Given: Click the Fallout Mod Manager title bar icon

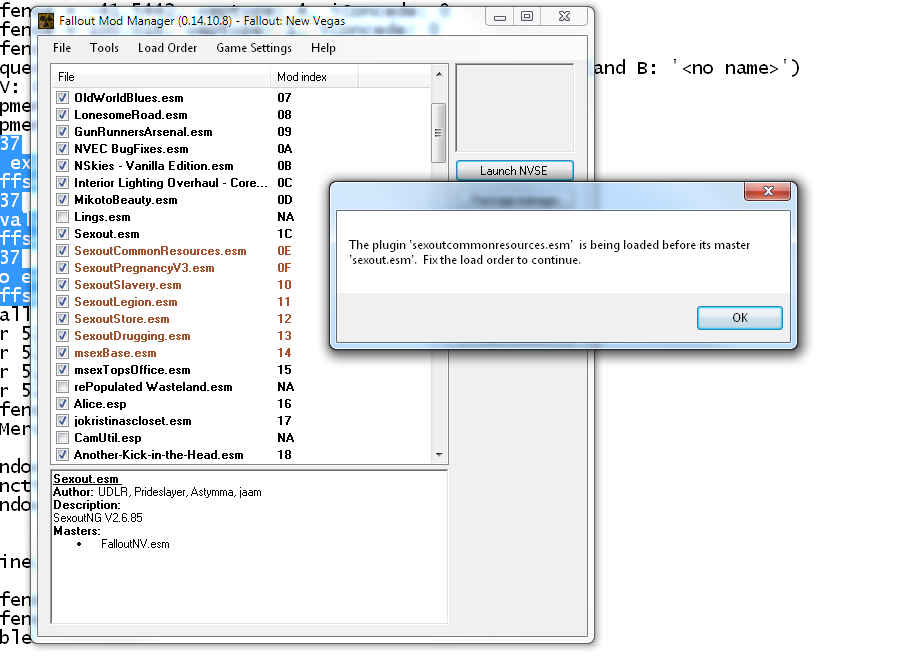Looking at the screenshot, I should [x=46, y=21].
